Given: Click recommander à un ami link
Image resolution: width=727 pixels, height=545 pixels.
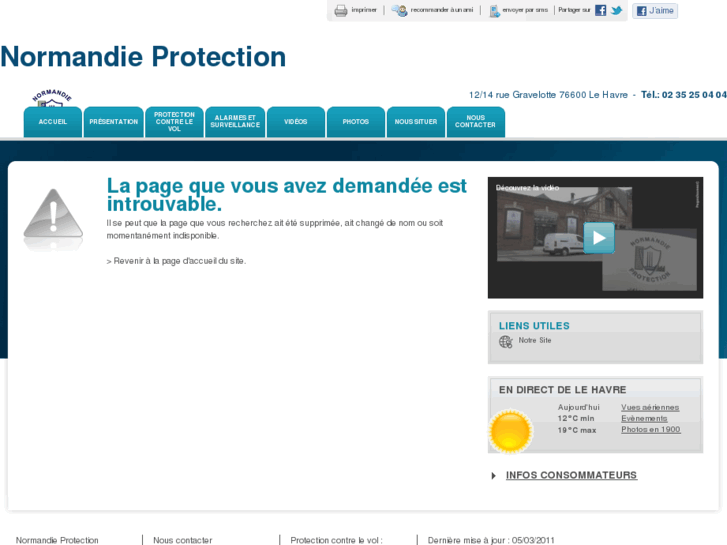Looking at the screenshot, I should [x=442, y=10].
